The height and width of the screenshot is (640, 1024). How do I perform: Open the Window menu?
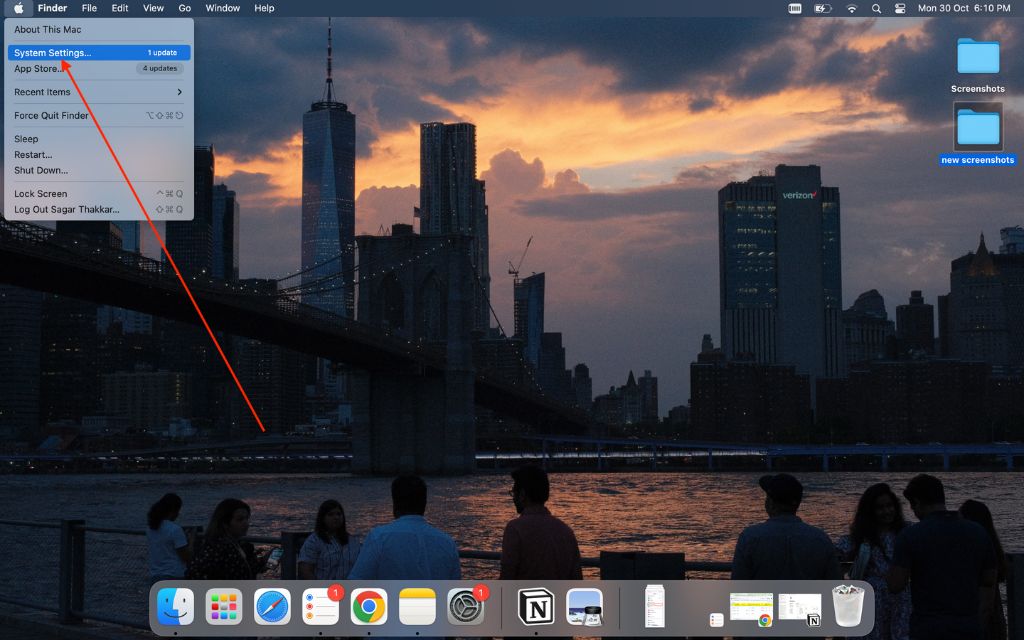click(x=222, y=8)
